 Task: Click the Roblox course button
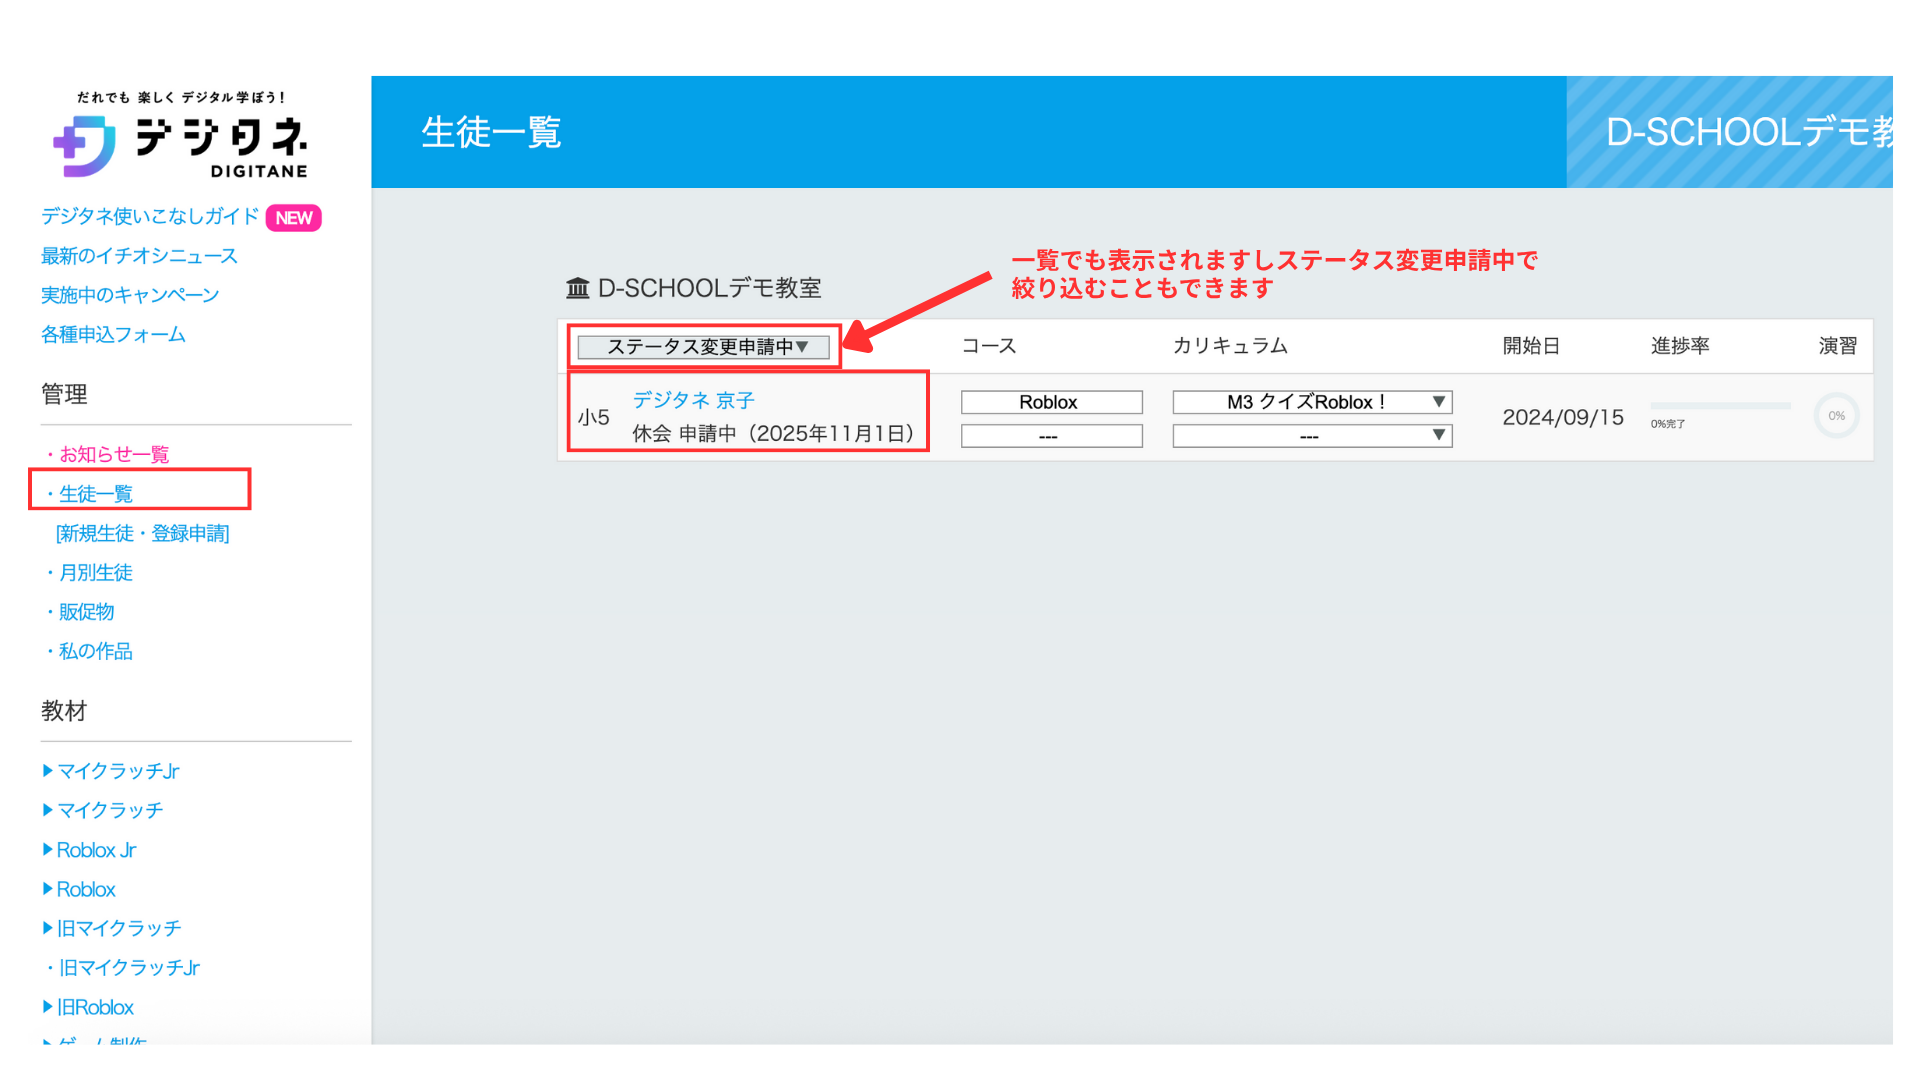click(1050, 401)
